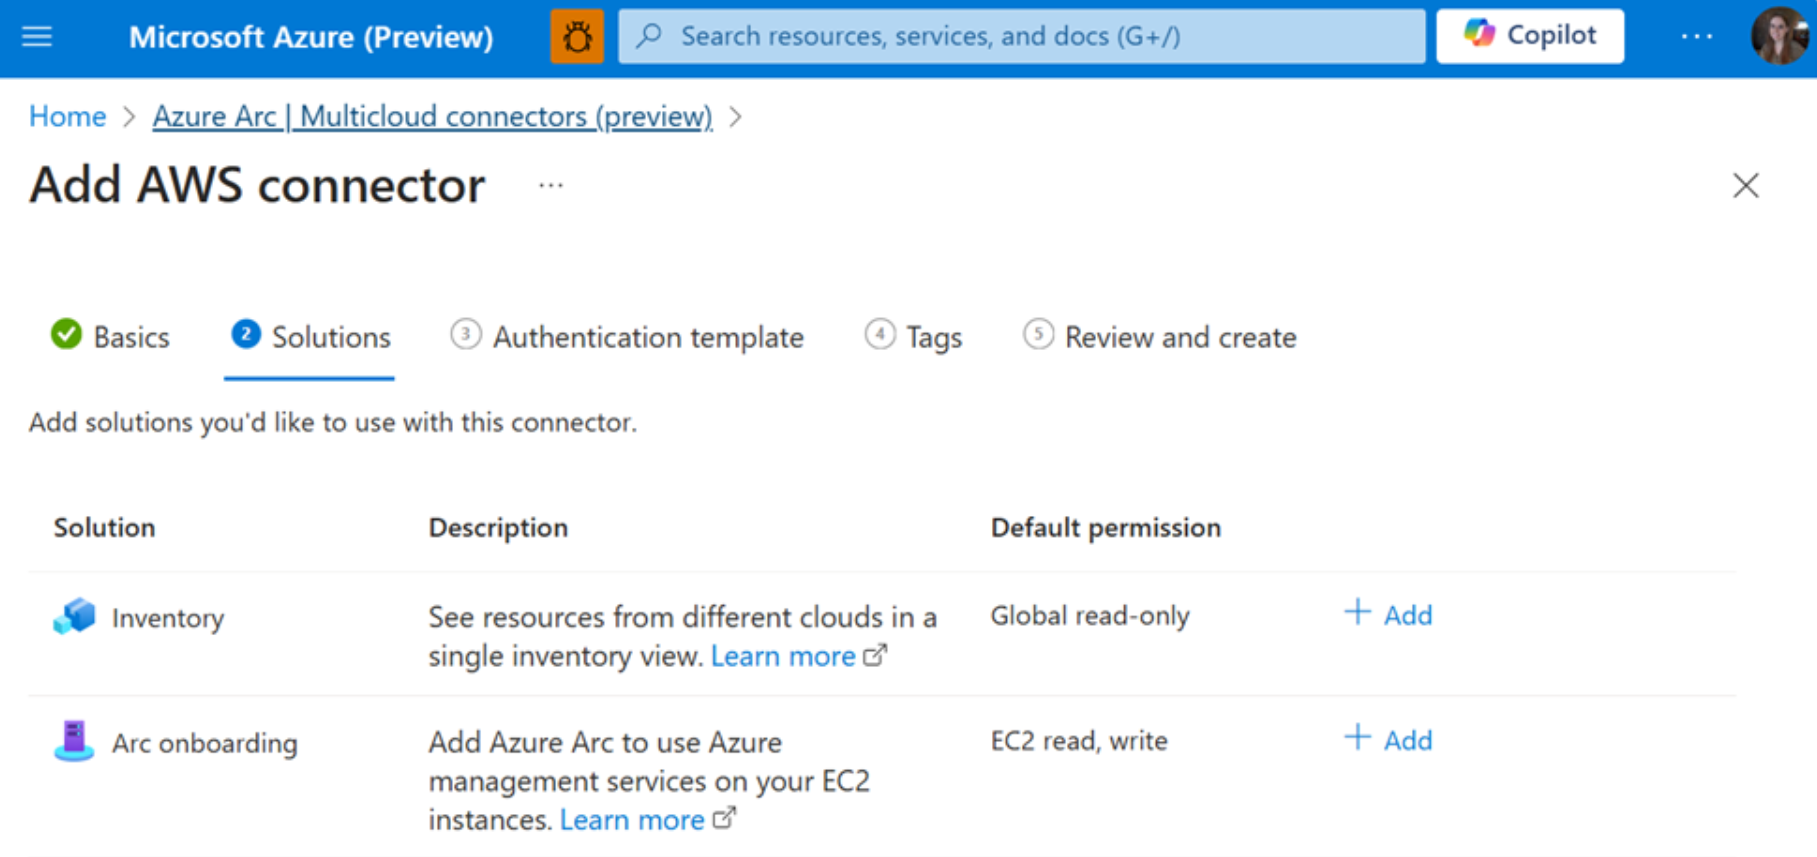Image resolution: width=1817 pixels, height=857 pixels.
Task: Open the Authentication template tab
Action: pyautogui.click(x=627, y=337)
